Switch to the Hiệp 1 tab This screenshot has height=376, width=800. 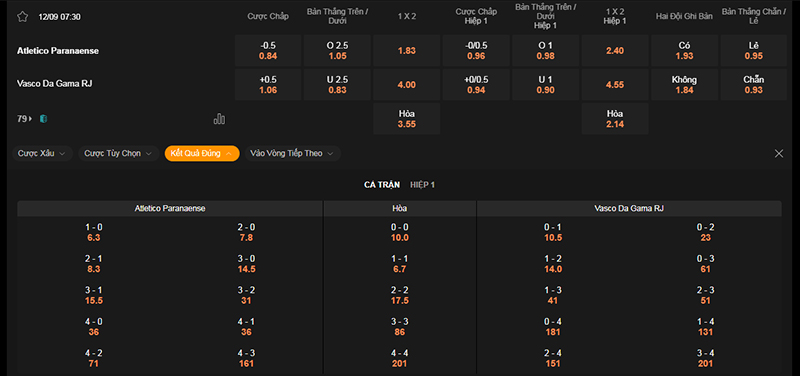point(422,185)
